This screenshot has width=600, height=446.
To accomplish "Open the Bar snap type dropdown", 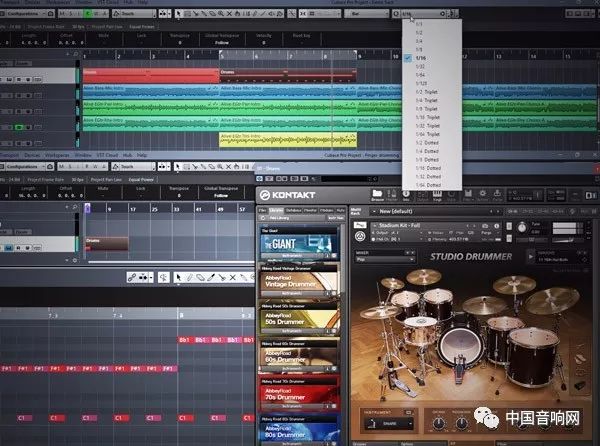I will (367, 14).
